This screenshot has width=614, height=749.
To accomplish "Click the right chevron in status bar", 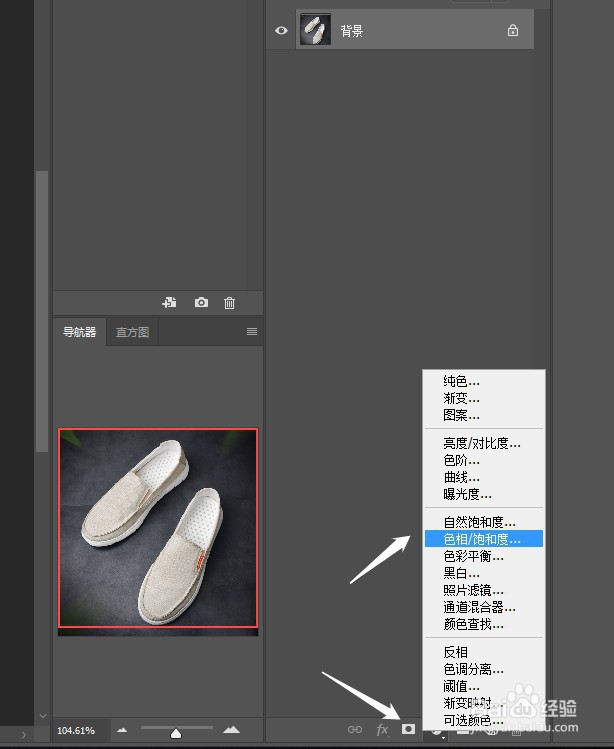I will click(x=24, y=735).
